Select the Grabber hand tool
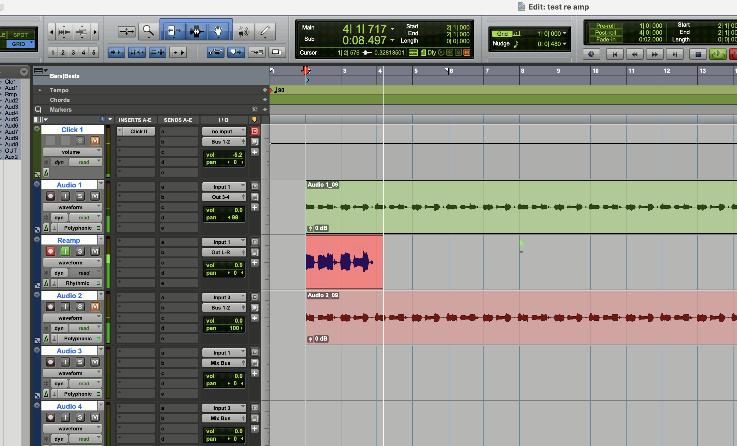This screenshot has width=737, height=446. pyautogui.click(x=218, y=31)
